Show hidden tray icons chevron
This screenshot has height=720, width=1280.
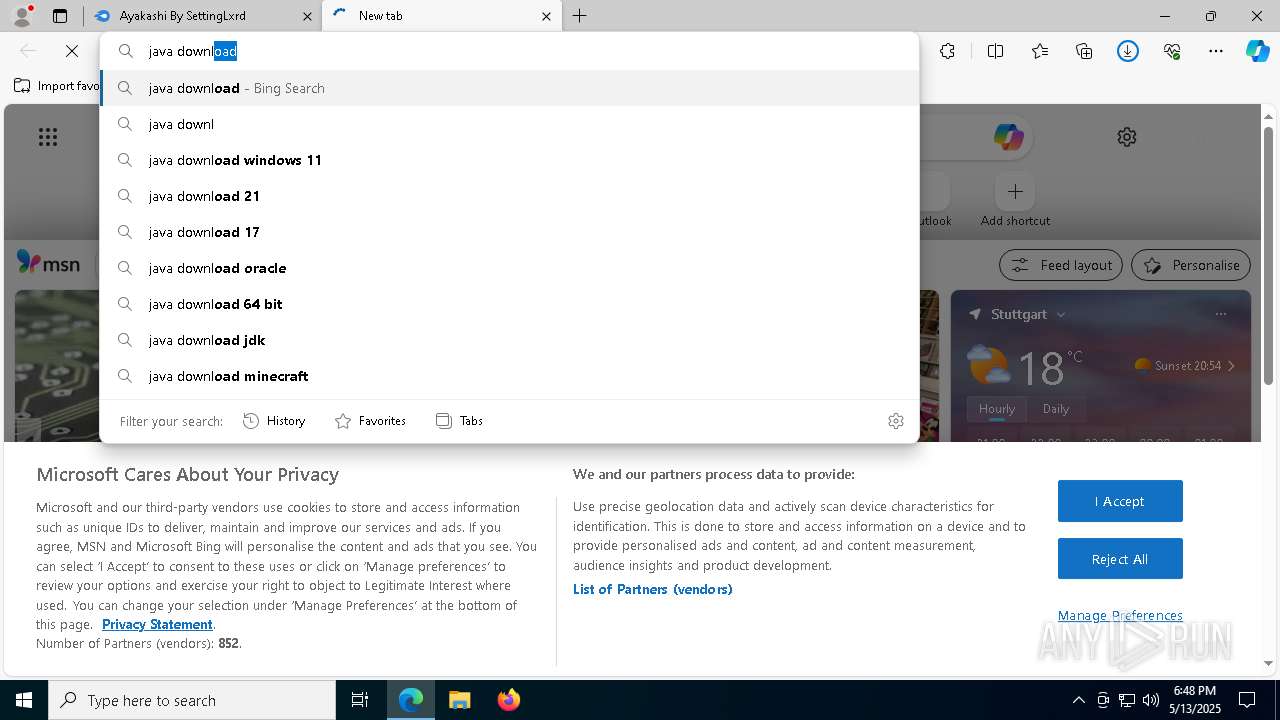click(1078, 700)
